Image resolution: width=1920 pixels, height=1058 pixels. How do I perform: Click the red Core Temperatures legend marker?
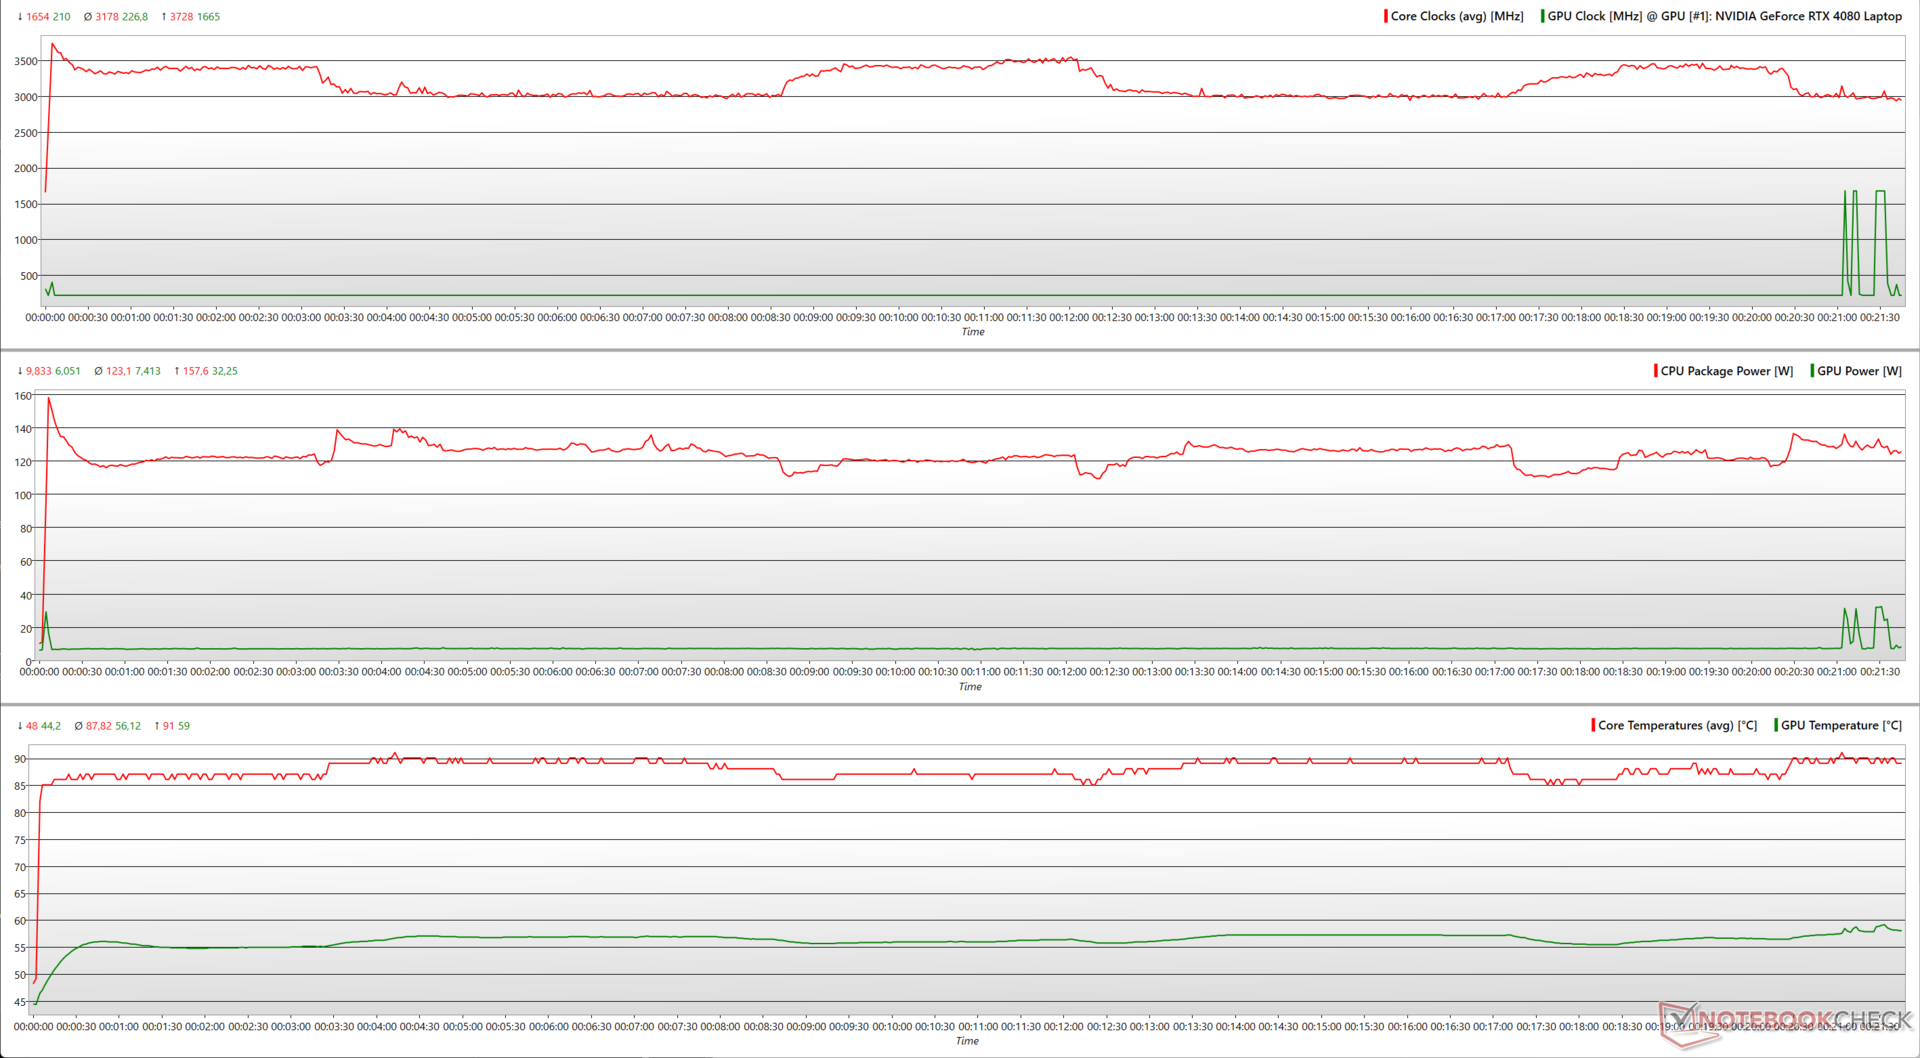click(x=1593, y=725)
